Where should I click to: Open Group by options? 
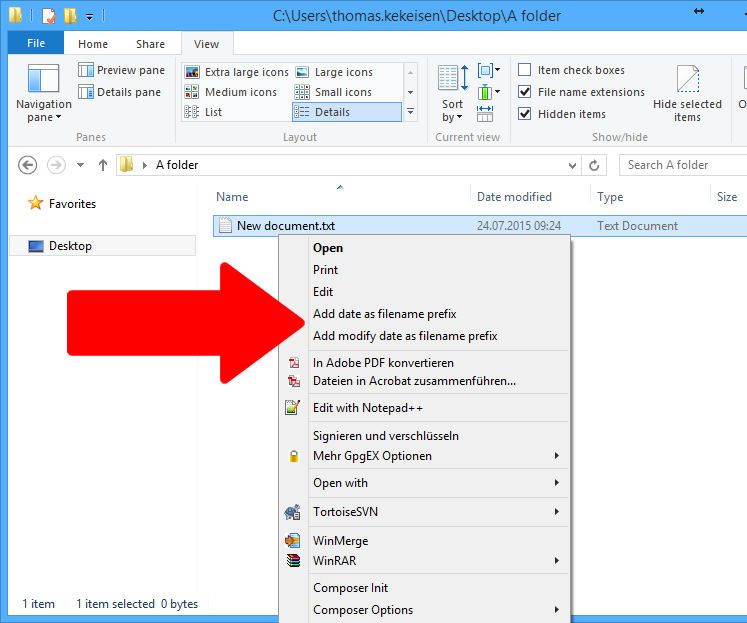tap(489, 70)
